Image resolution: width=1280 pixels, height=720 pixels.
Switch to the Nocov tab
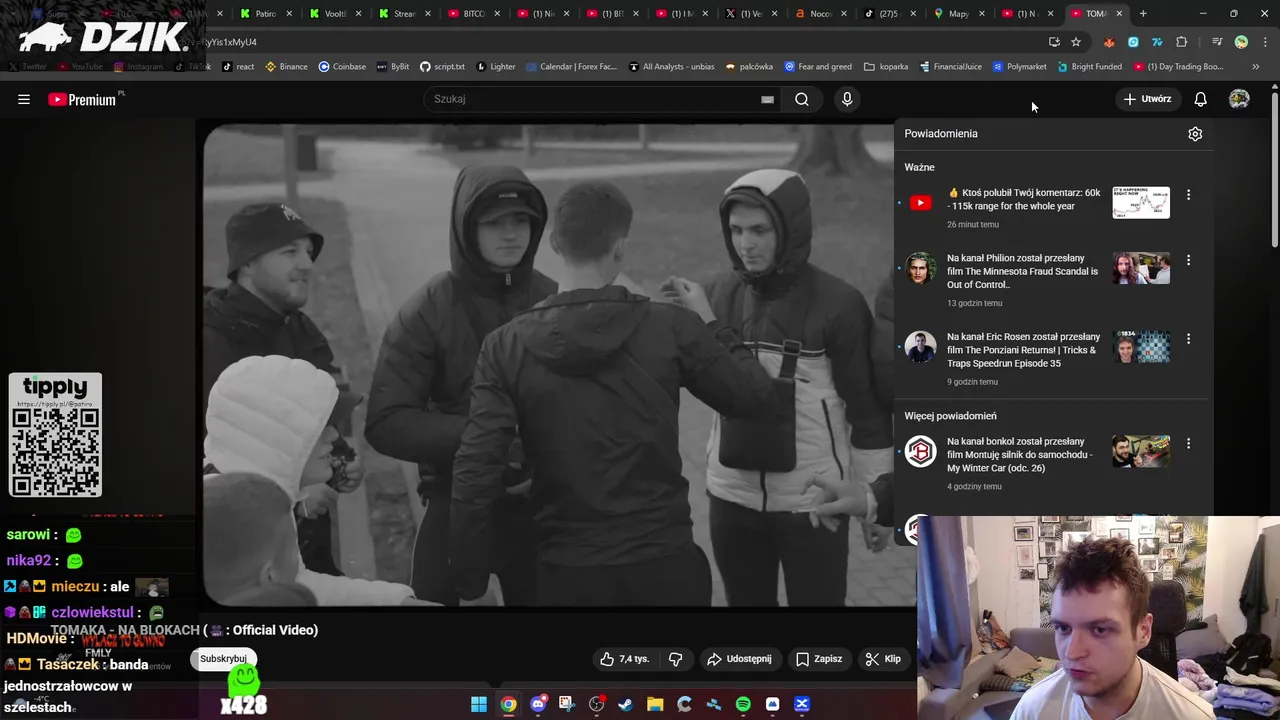[x=819, y=14]
